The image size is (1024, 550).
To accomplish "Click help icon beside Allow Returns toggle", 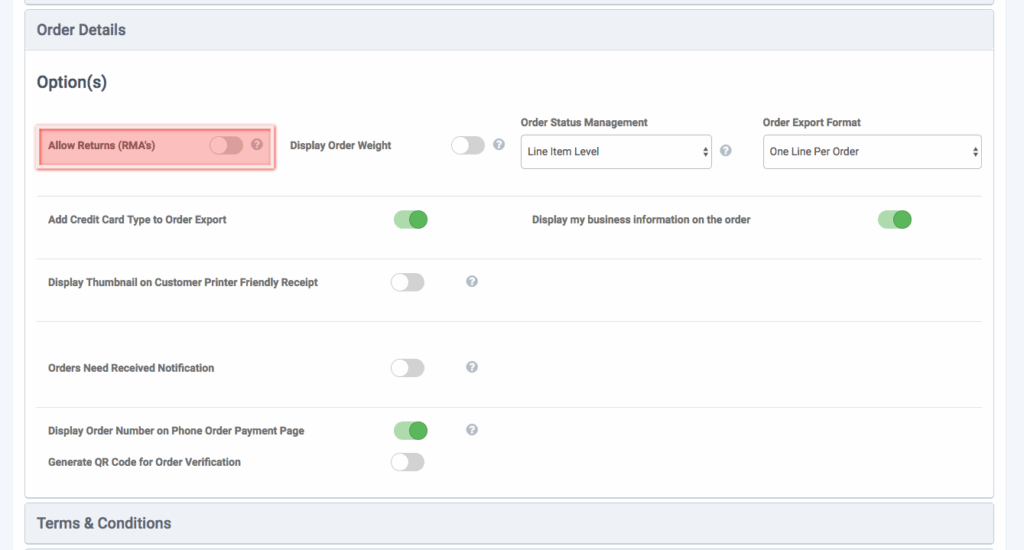I will click(x=257, y=145).
